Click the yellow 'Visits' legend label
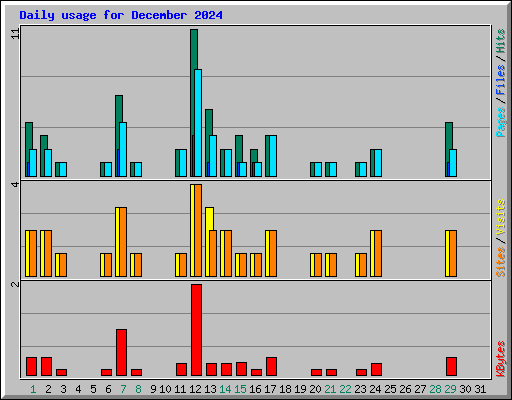 pyautogui.click(x=501, y=217)
